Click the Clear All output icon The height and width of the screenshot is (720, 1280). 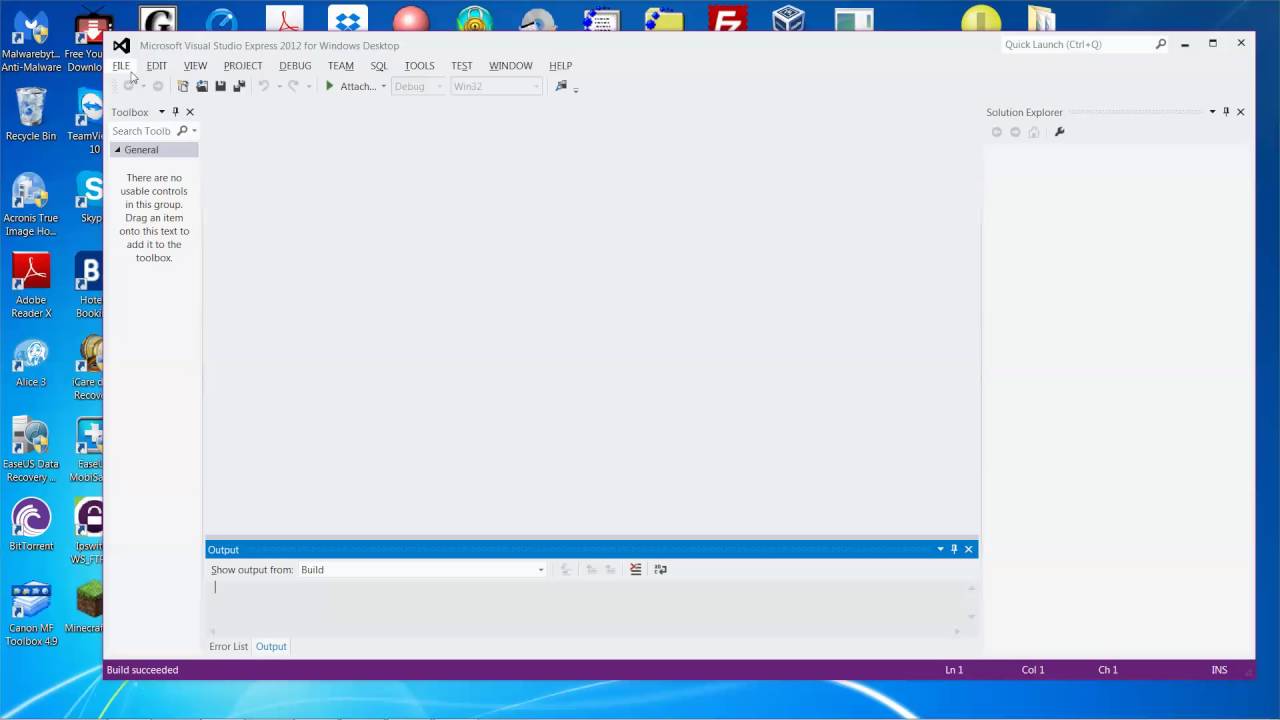coord(635,570)
